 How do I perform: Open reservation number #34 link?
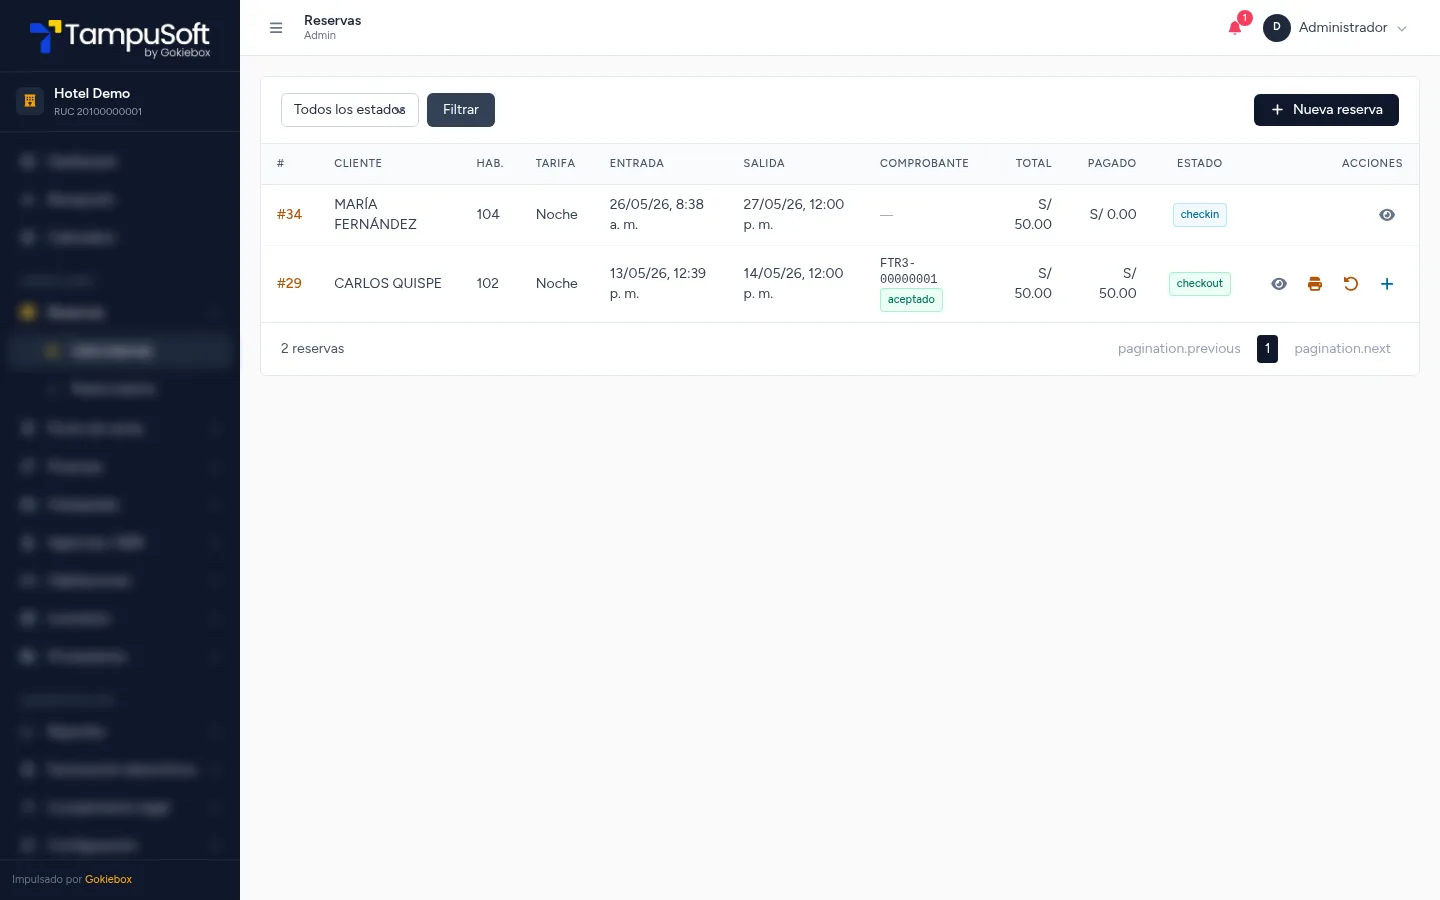tap(289, 214)
